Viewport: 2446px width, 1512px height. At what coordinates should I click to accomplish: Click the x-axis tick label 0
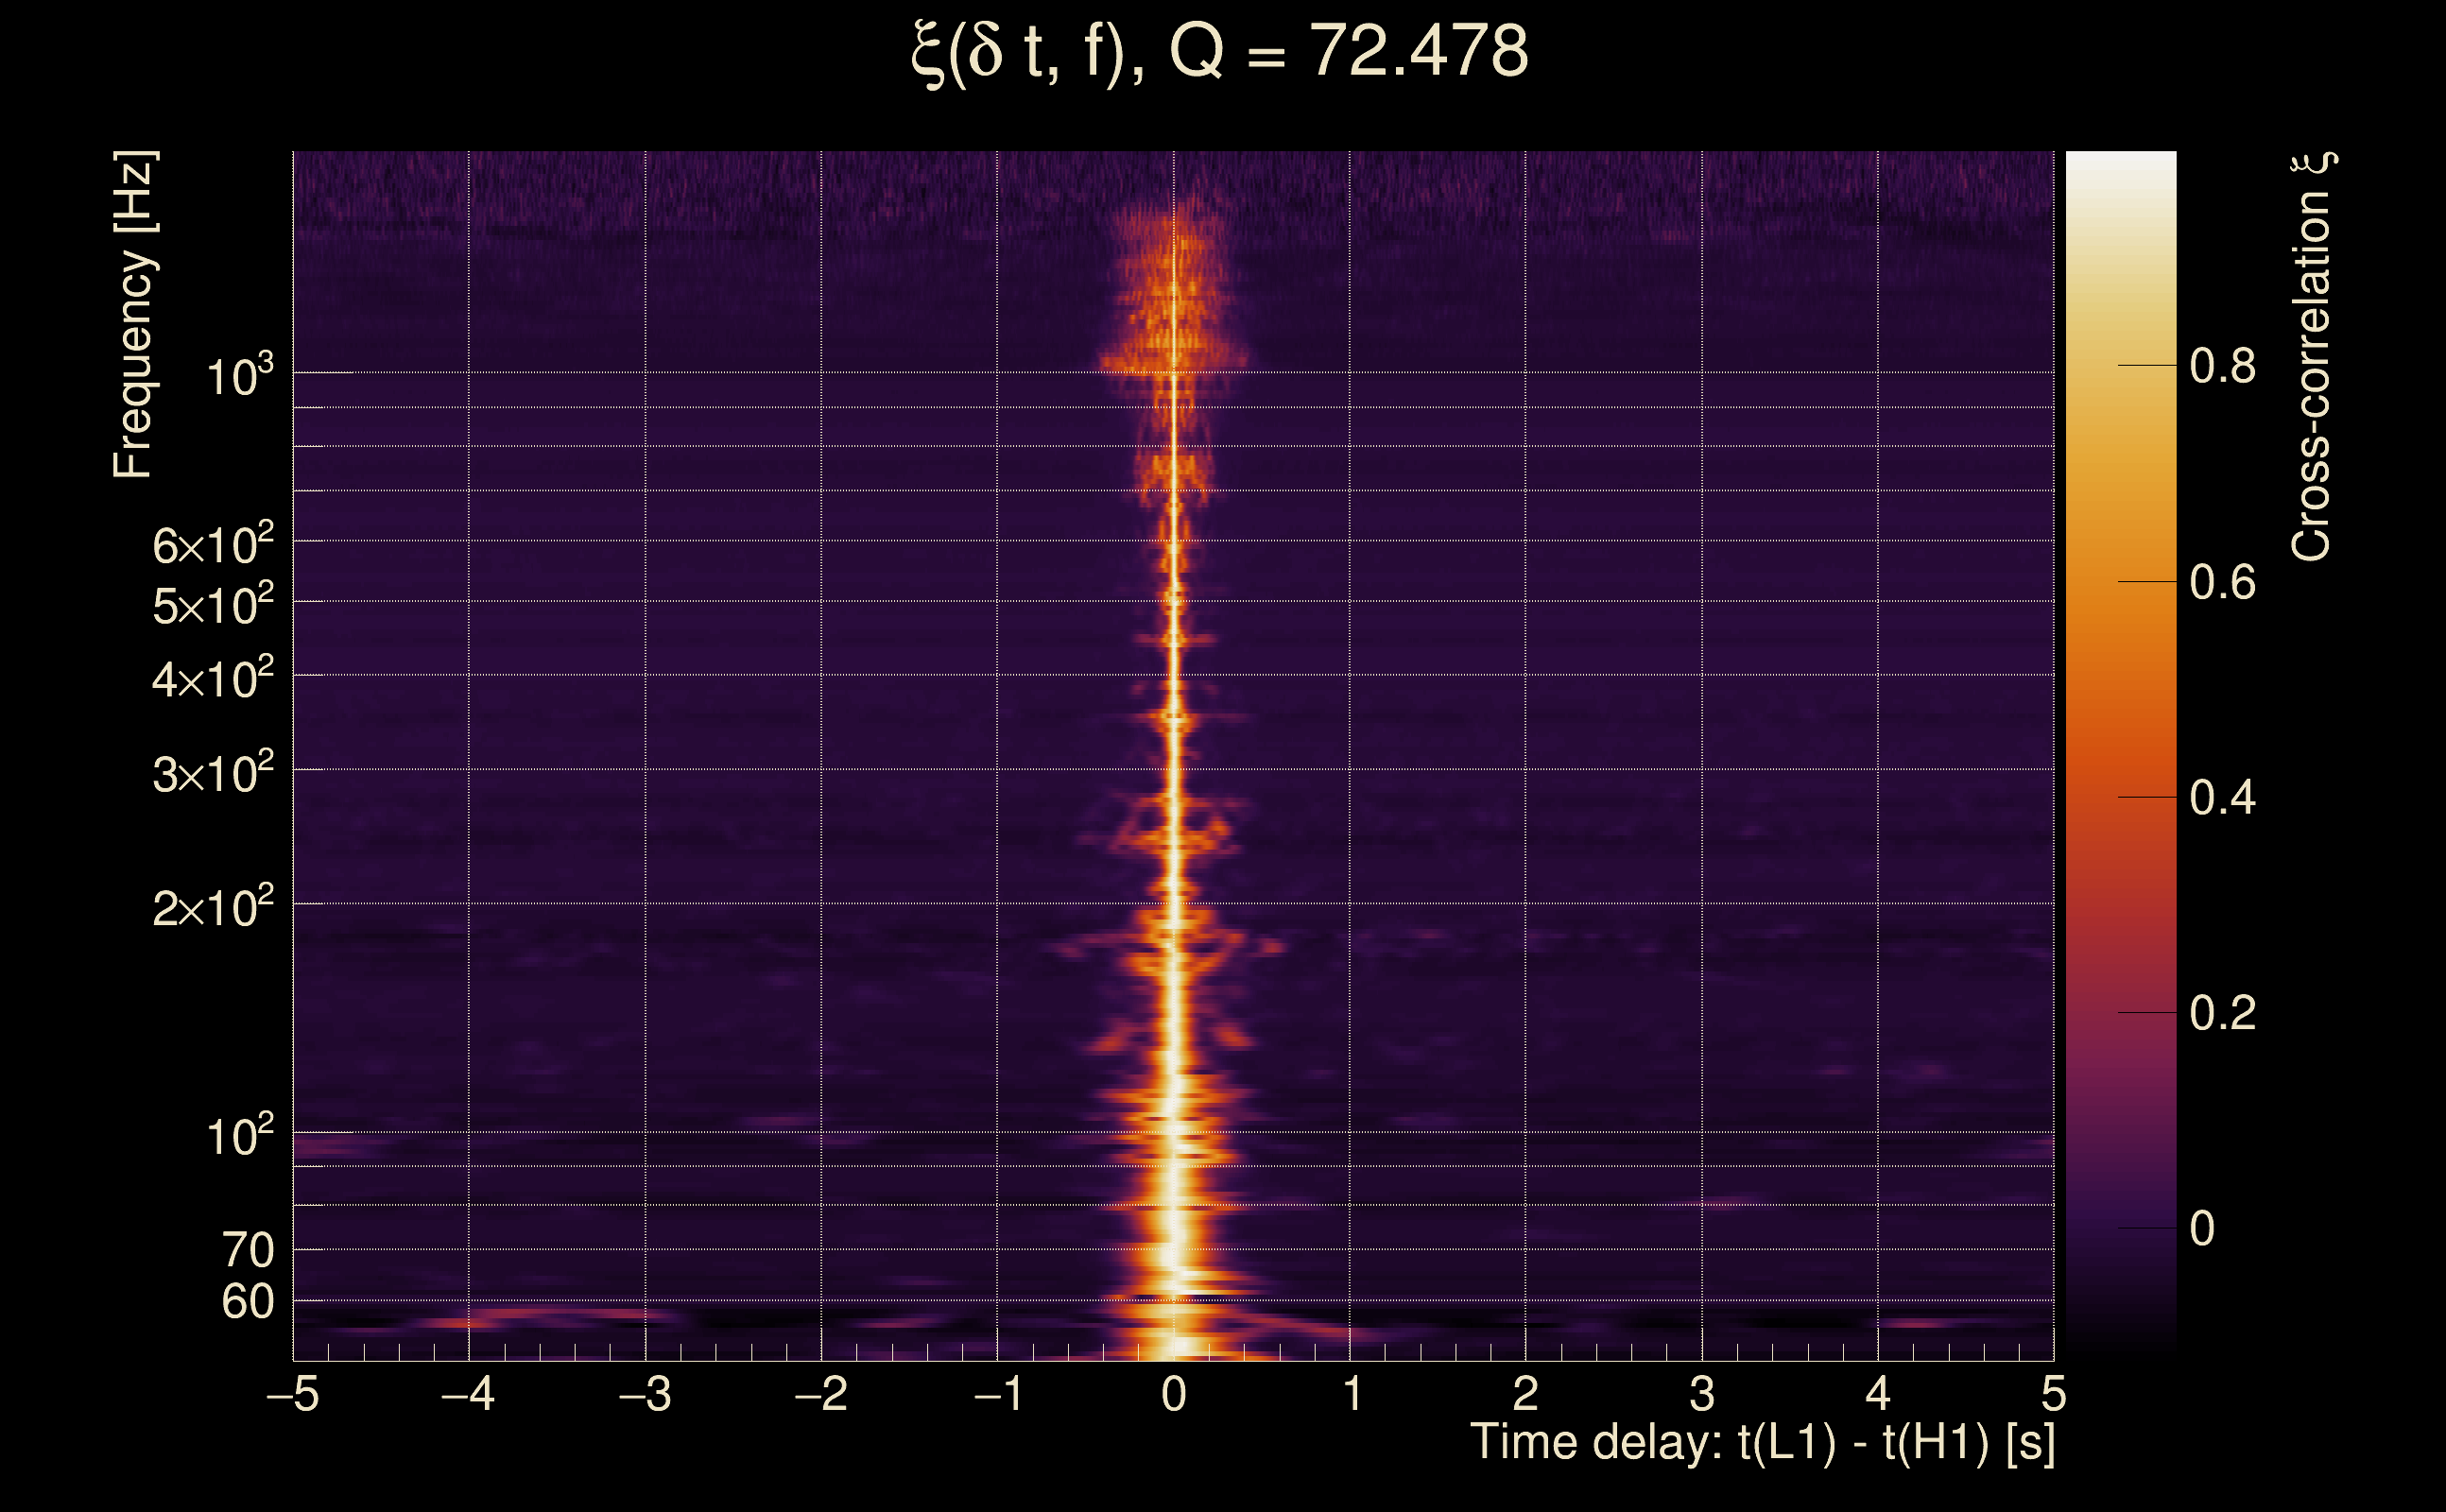click(x=1174, y=1394)
